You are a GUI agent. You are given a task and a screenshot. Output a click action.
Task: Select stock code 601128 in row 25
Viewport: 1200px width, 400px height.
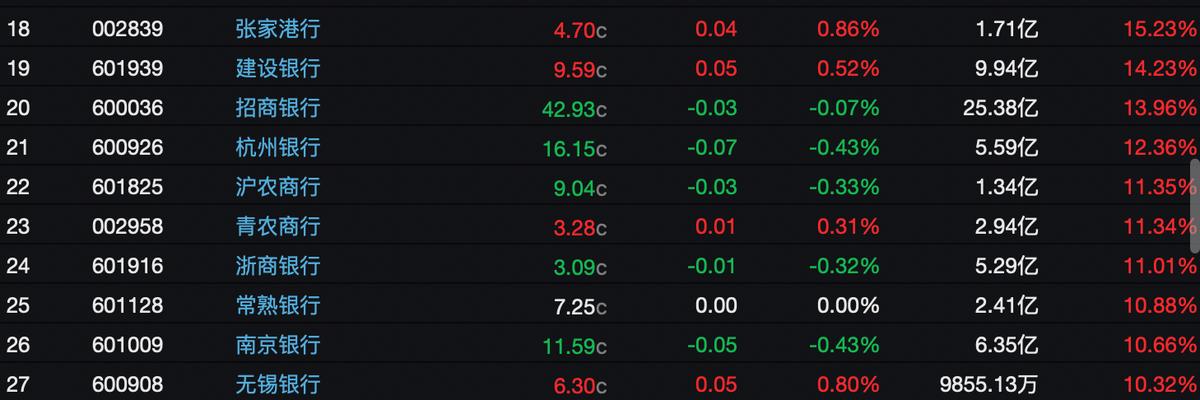pos(127,305)
